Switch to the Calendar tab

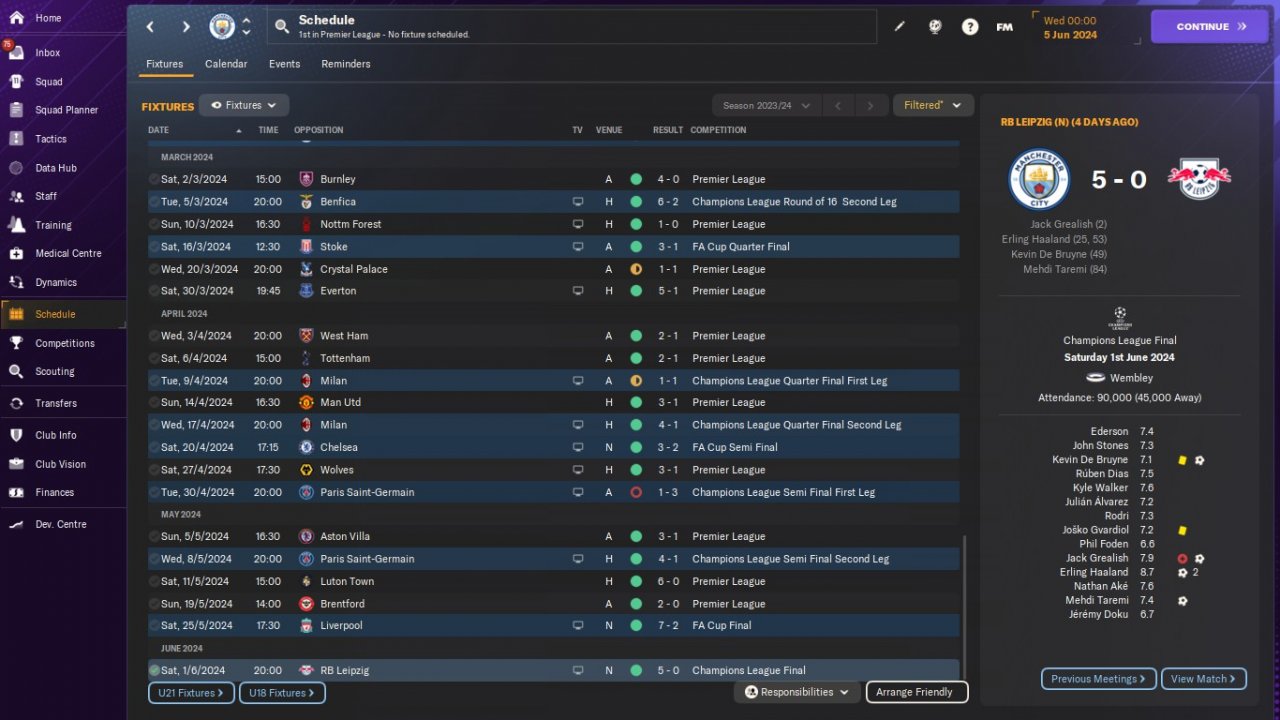[226, 64]
